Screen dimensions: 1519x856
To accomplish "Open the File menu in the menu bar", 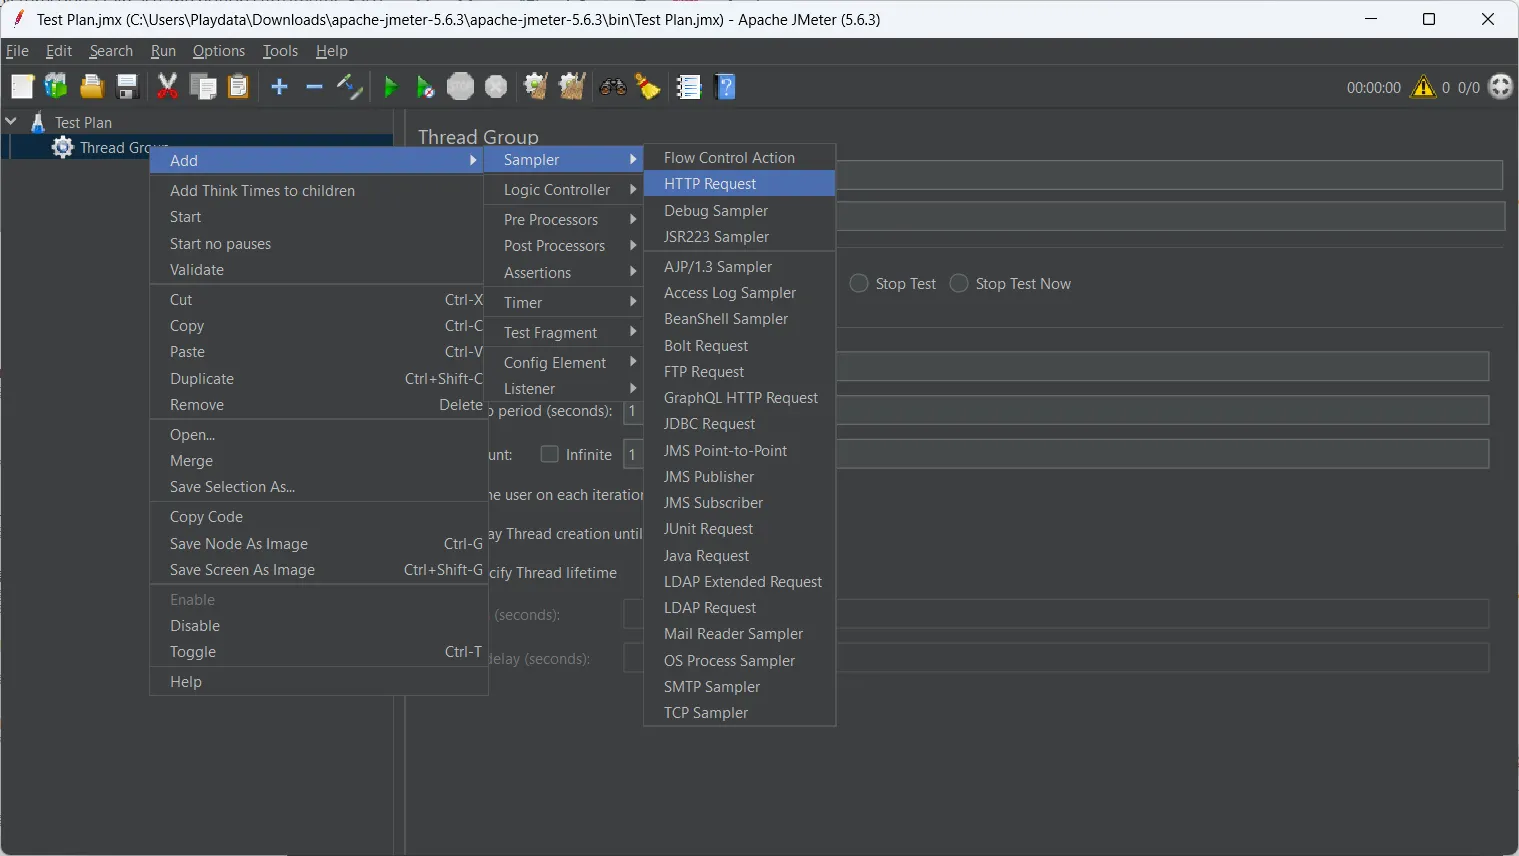I will coord(17,51).
